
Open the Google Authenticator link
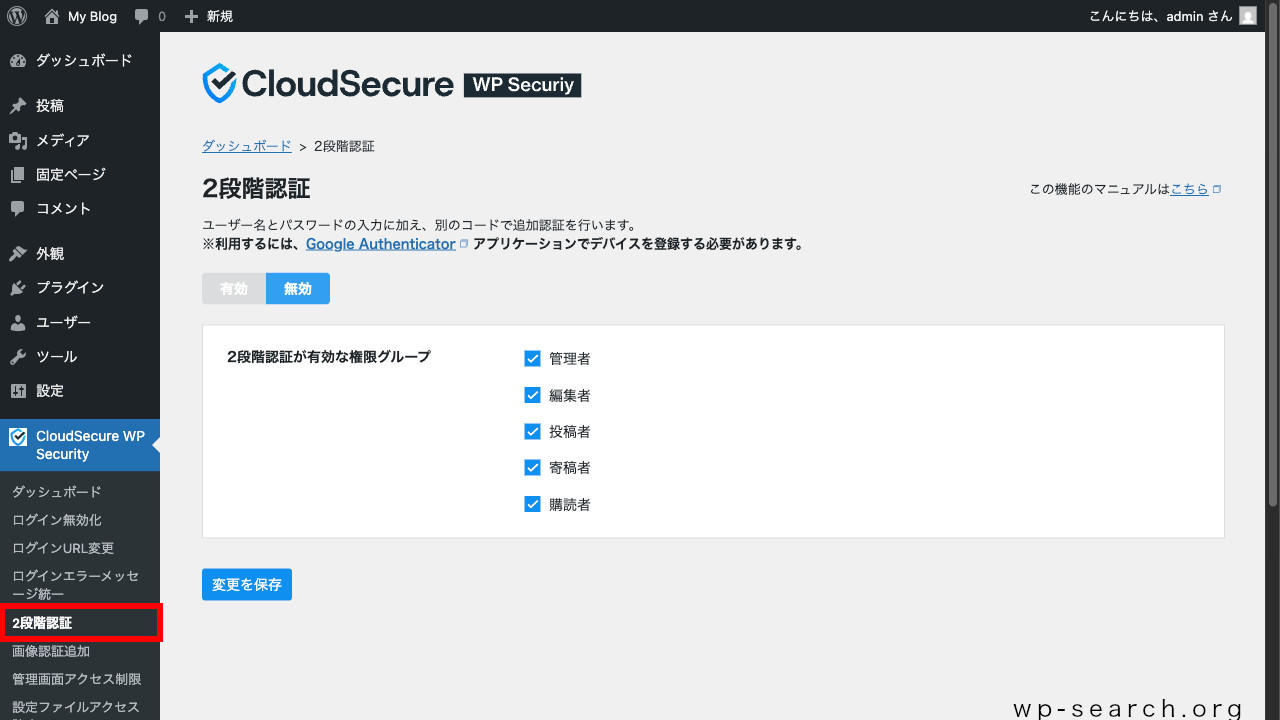coord(380,243)
